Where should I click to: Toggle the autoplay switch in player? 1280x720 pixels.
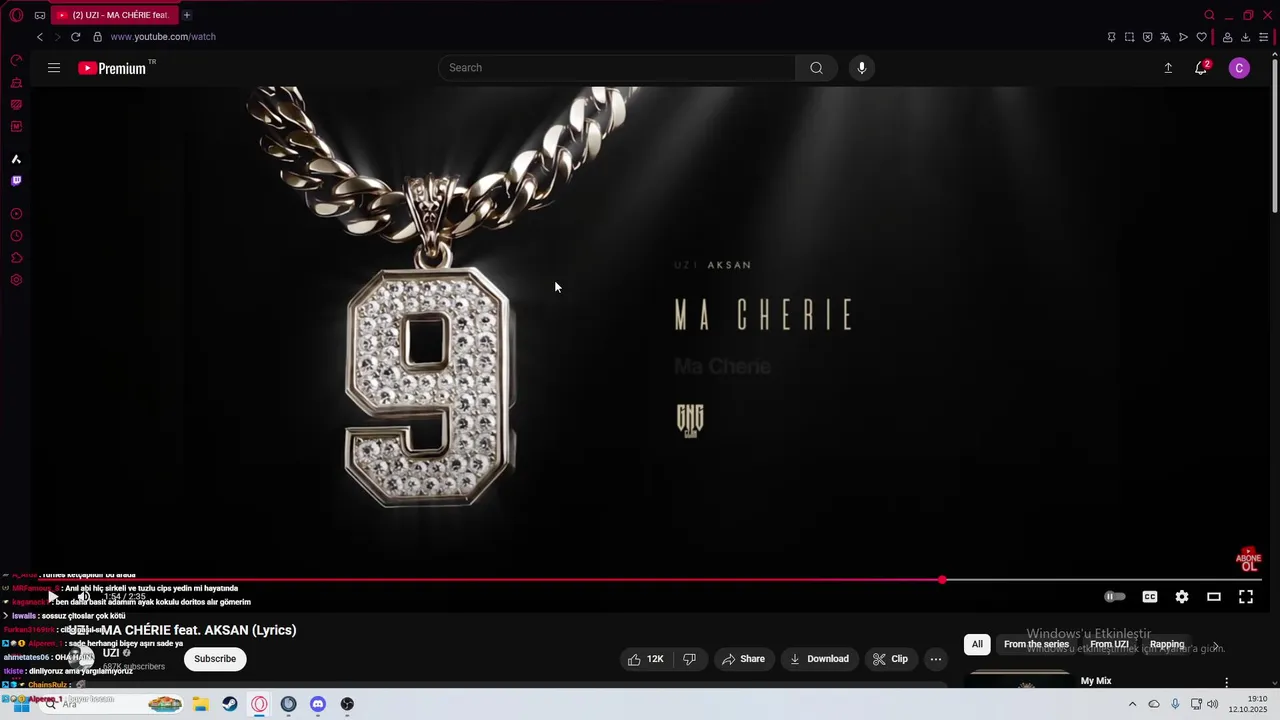[x=1114, y=597]
